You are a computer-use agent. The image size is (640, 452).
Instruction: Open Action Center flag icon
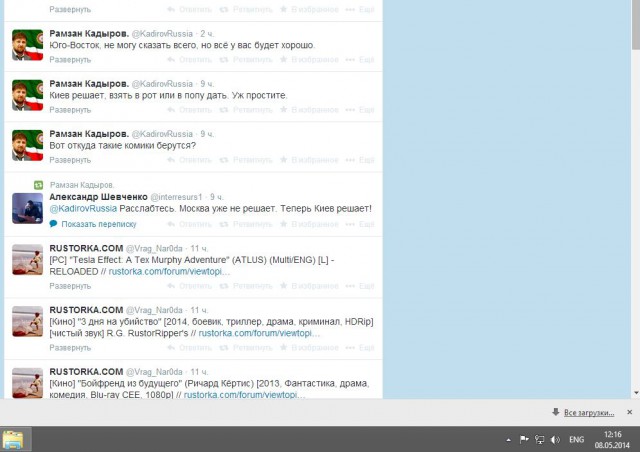[x=524, y=440]
